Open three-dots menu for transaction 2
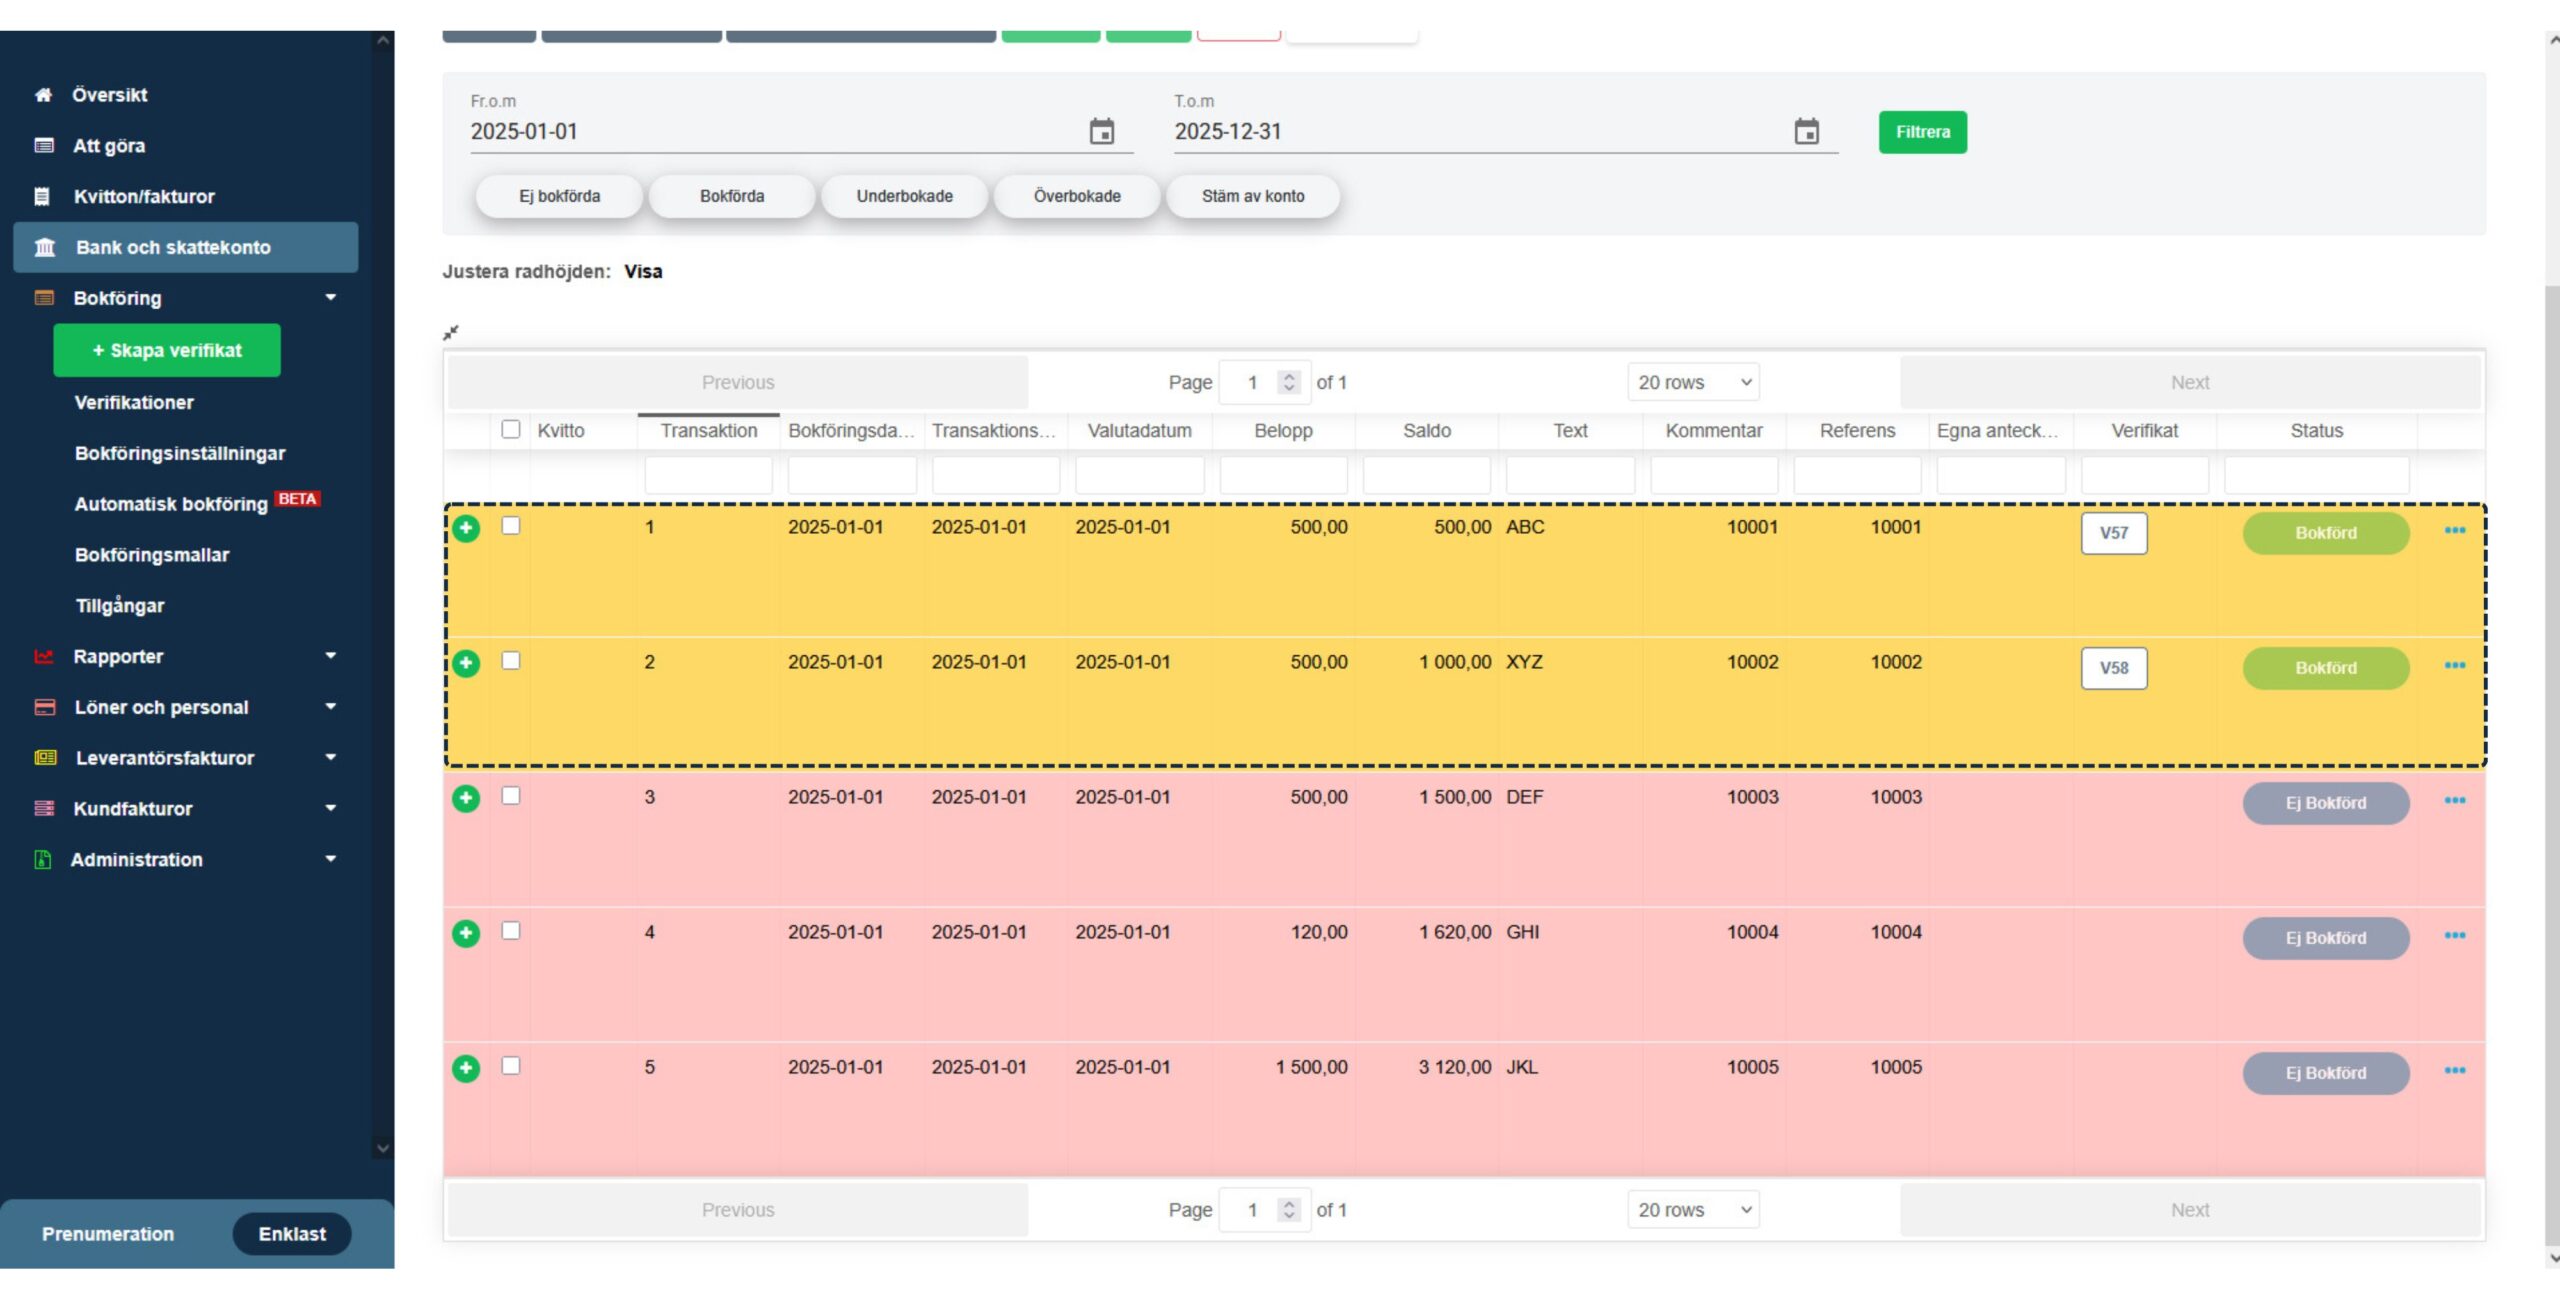Image resolution: width=2560 pixels, height=1300 pixels. click(2455, 666)
